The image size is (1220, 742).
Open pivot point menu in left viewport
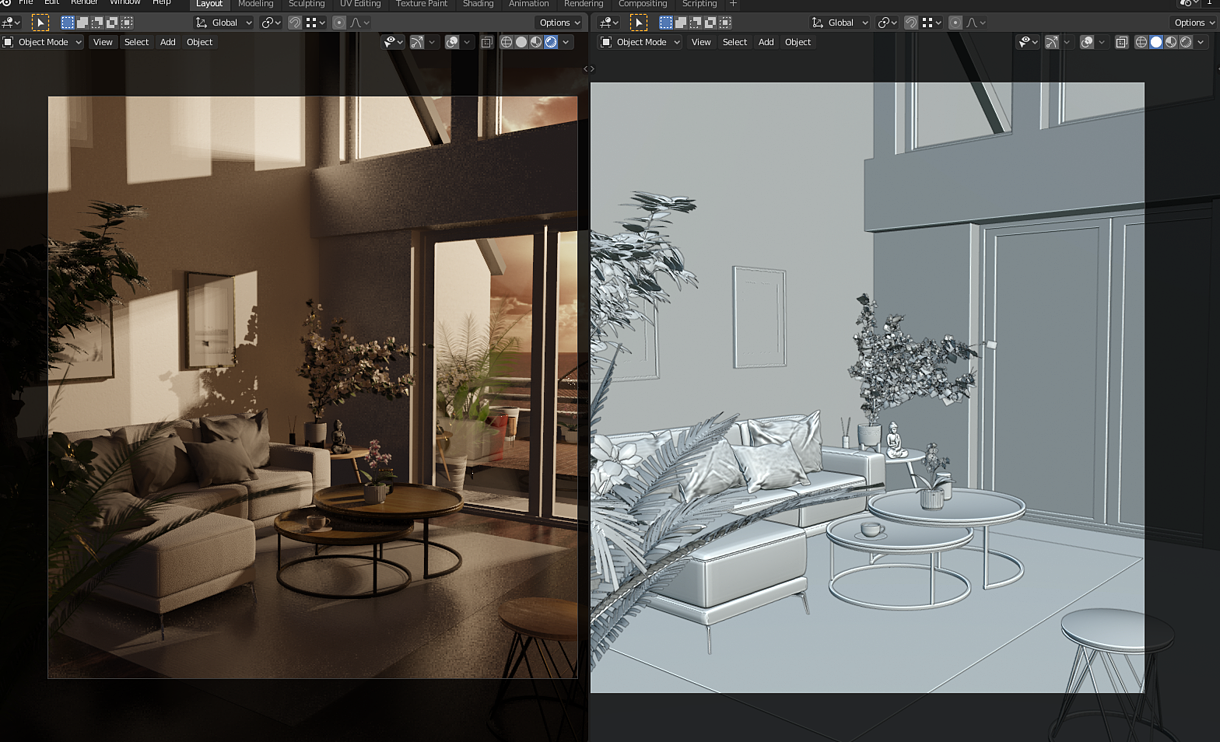[x=271, y=22]
